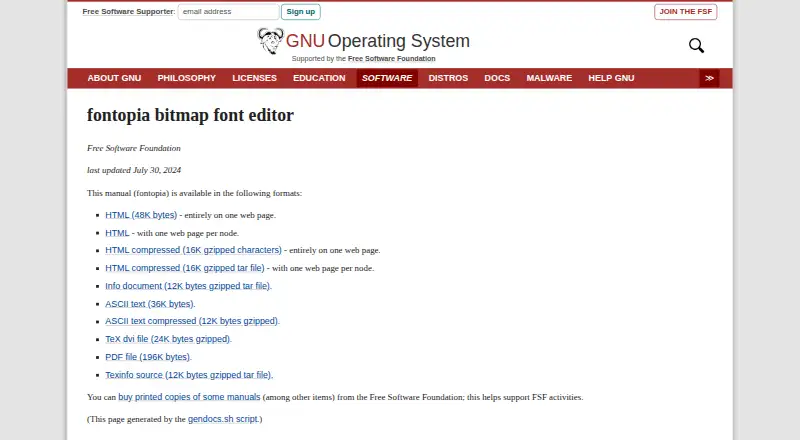
Task: Go to the MALWARE section
Action: 549,78
